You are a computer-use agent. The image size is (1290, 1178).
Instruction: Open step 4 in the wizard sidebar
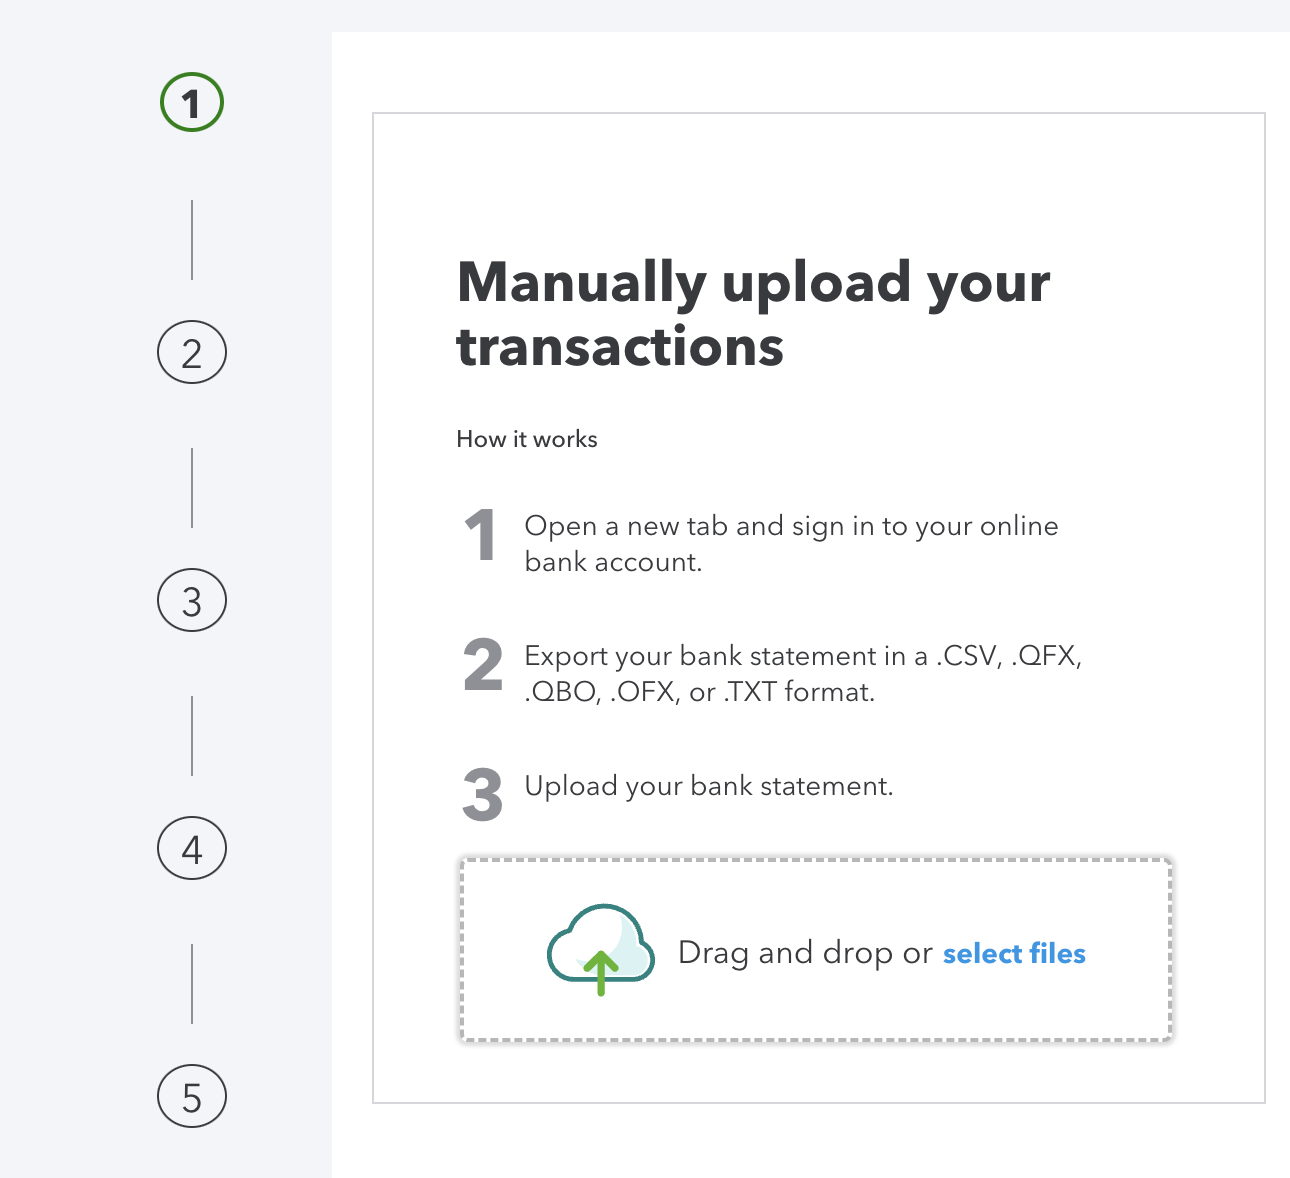(192, 848)
